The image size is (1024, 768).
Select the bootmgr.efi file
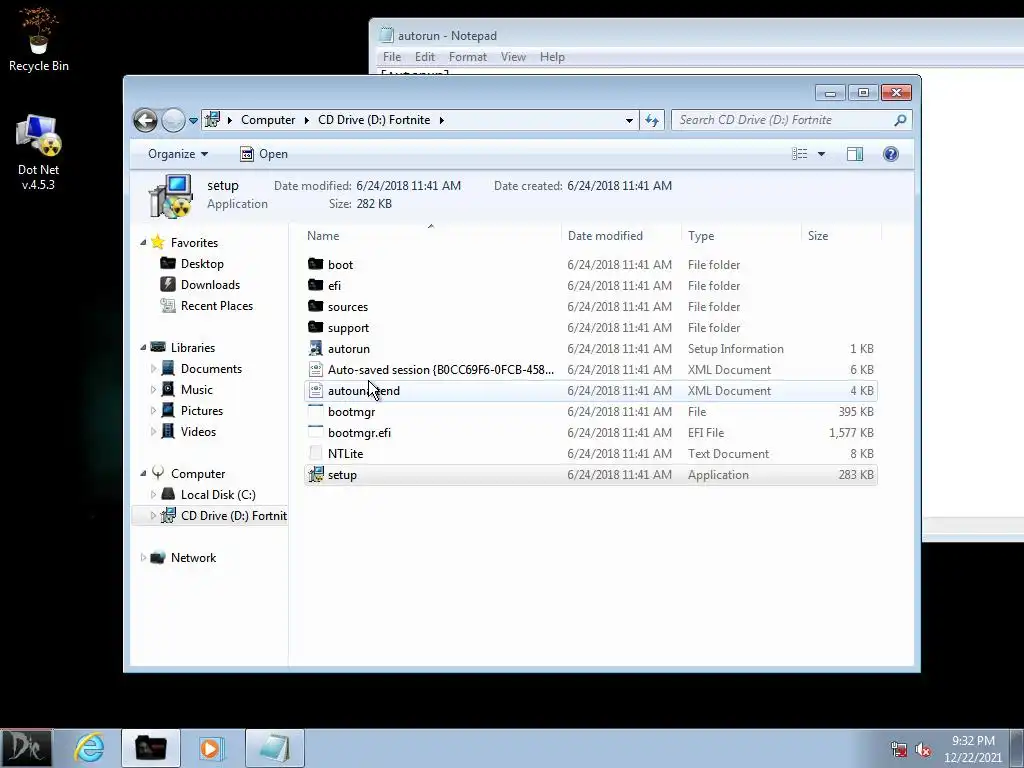[590, 432]
